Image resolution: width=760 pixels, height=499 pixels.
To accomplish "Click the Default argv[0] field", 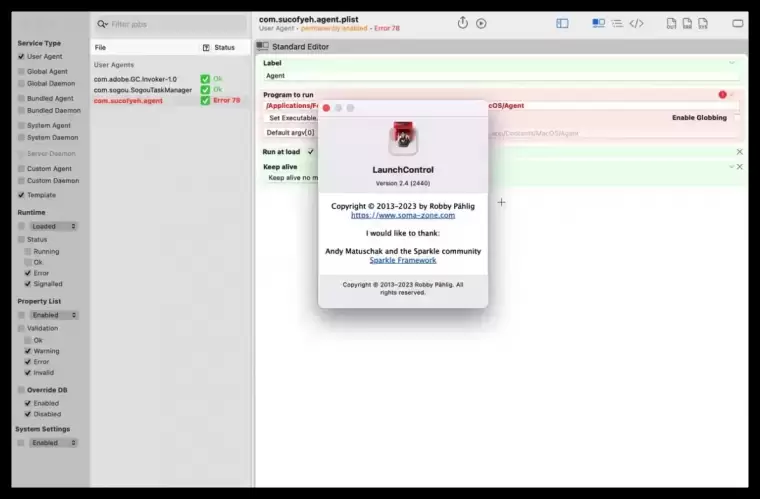I will tap(502, 133).
